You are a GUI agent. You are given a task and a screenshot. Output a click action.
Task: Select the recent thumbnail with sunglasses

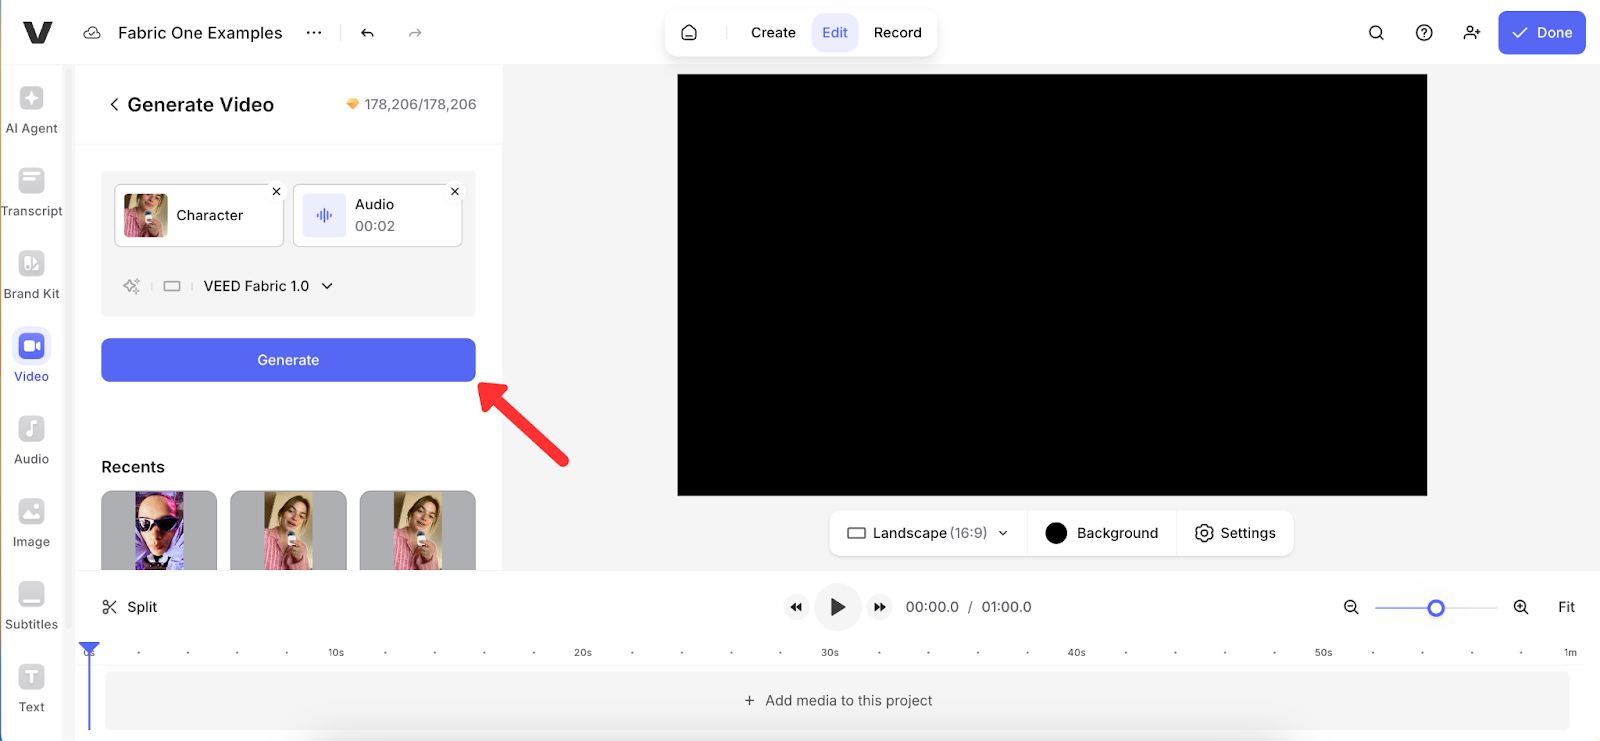coord(159,530)
